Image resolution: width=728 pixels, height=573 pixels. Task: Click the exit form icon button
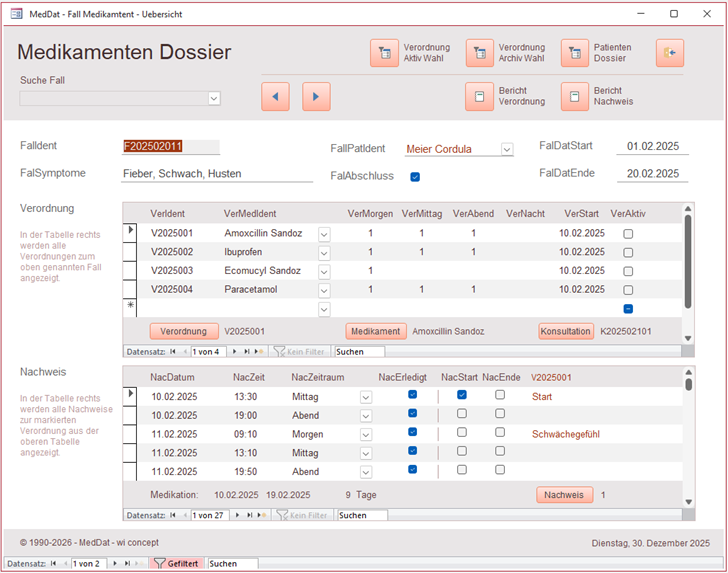670,53
